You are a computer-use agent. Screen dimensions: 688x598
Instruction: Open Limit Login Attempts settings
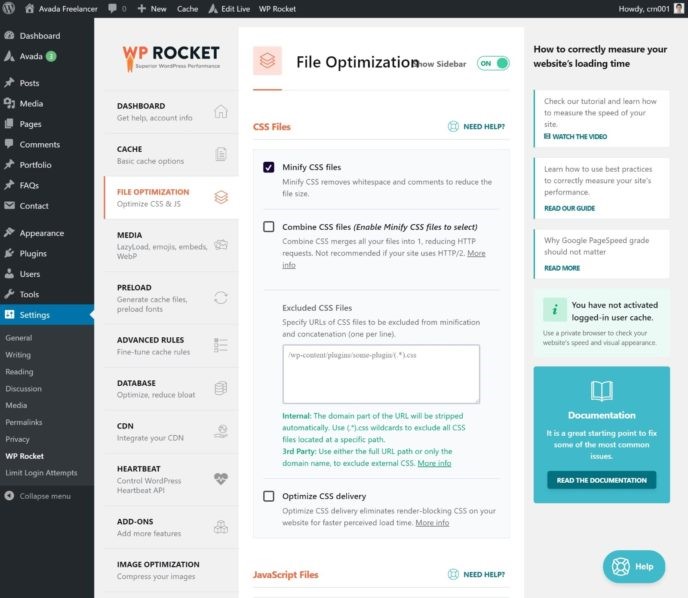[x=41, y=473]
